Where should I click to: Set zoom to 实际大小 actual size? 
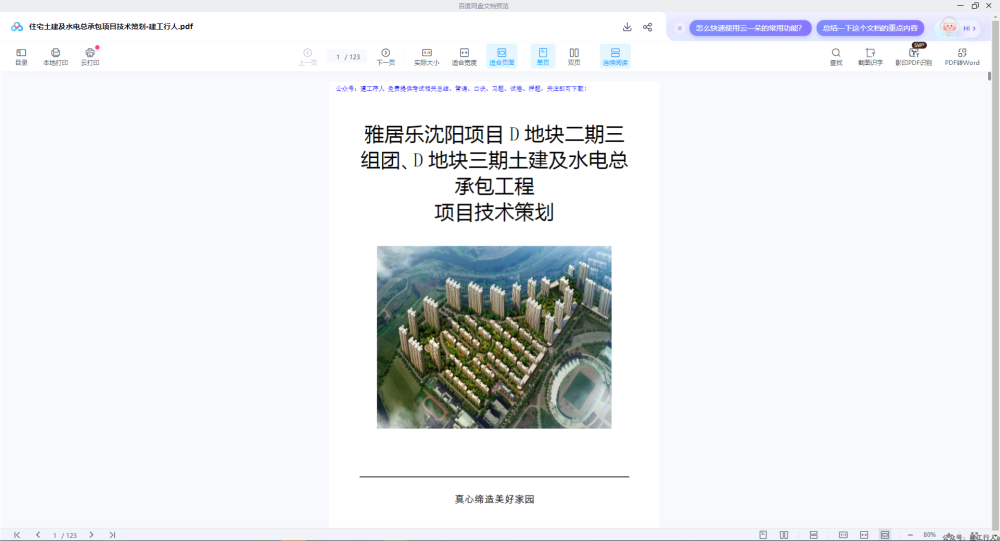pos(427,56)
